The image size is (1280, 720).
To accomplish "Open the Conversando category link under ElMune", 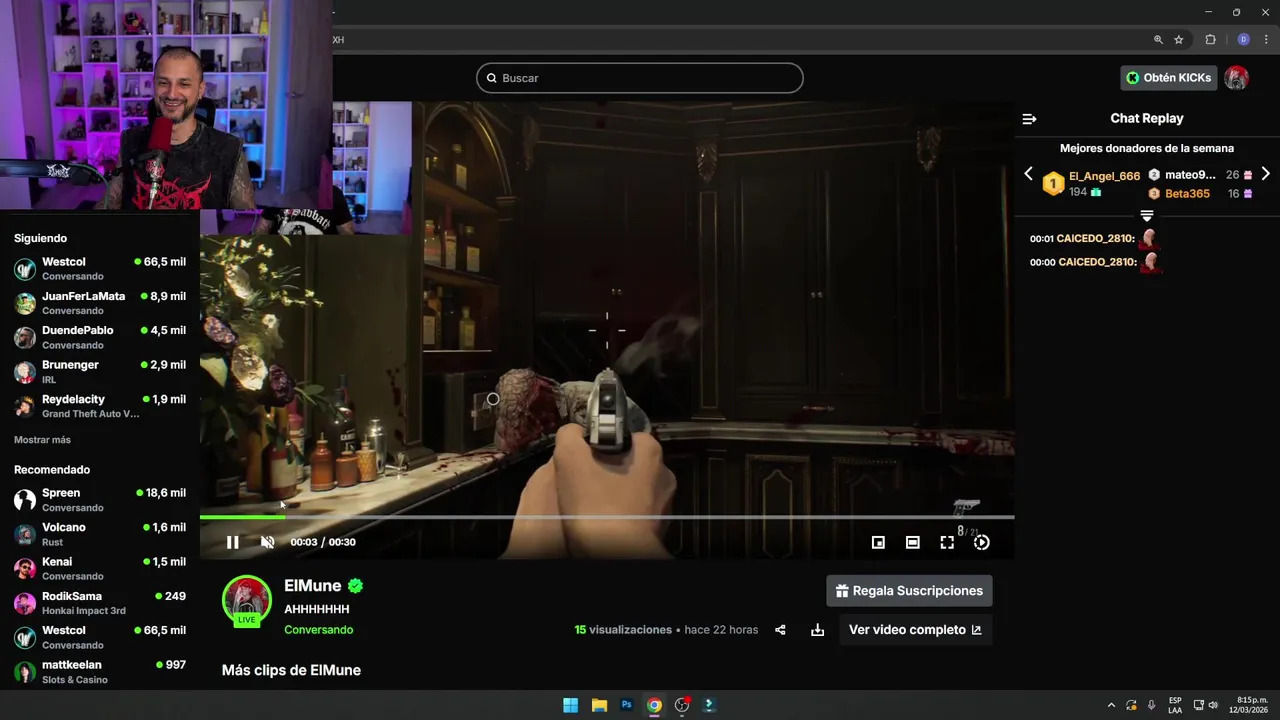I will (318, 630).
